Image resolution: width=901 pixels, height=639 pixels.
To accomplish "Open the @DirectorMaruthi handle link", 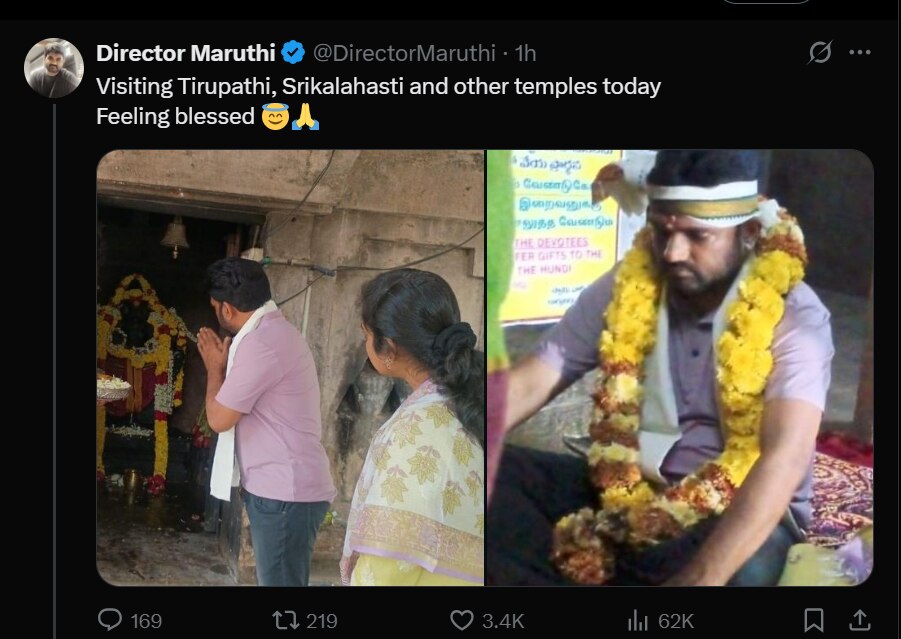I will tap(404, 53).
